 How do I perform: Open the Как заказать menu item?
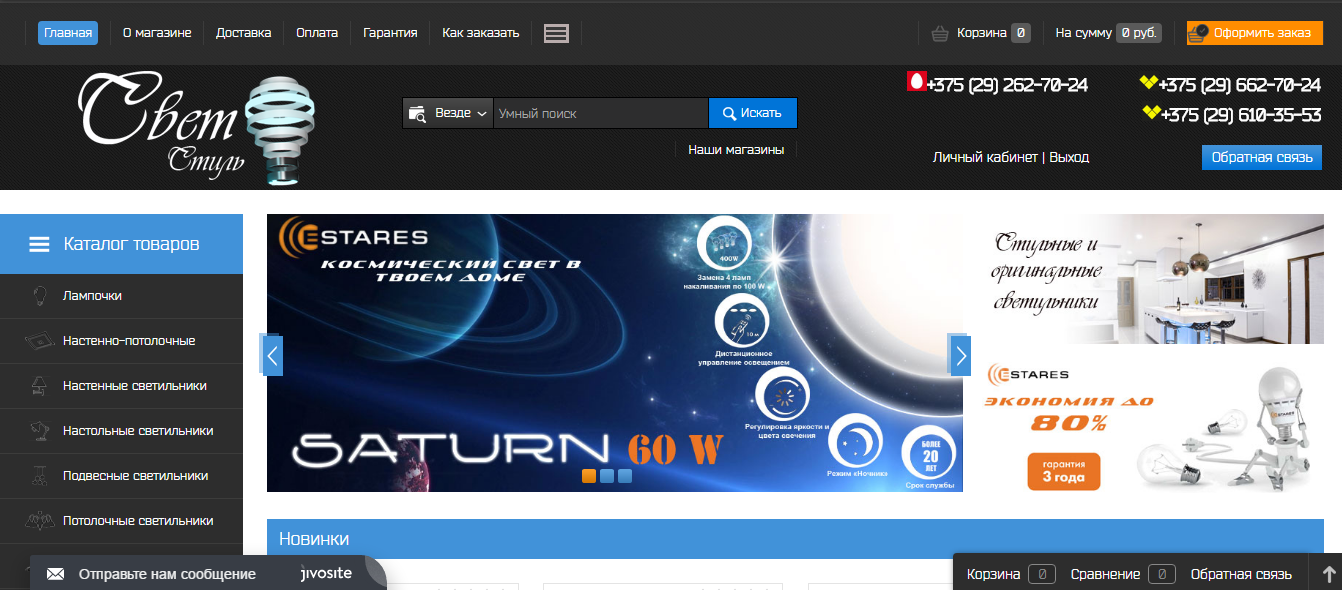[x=481, y=33]
